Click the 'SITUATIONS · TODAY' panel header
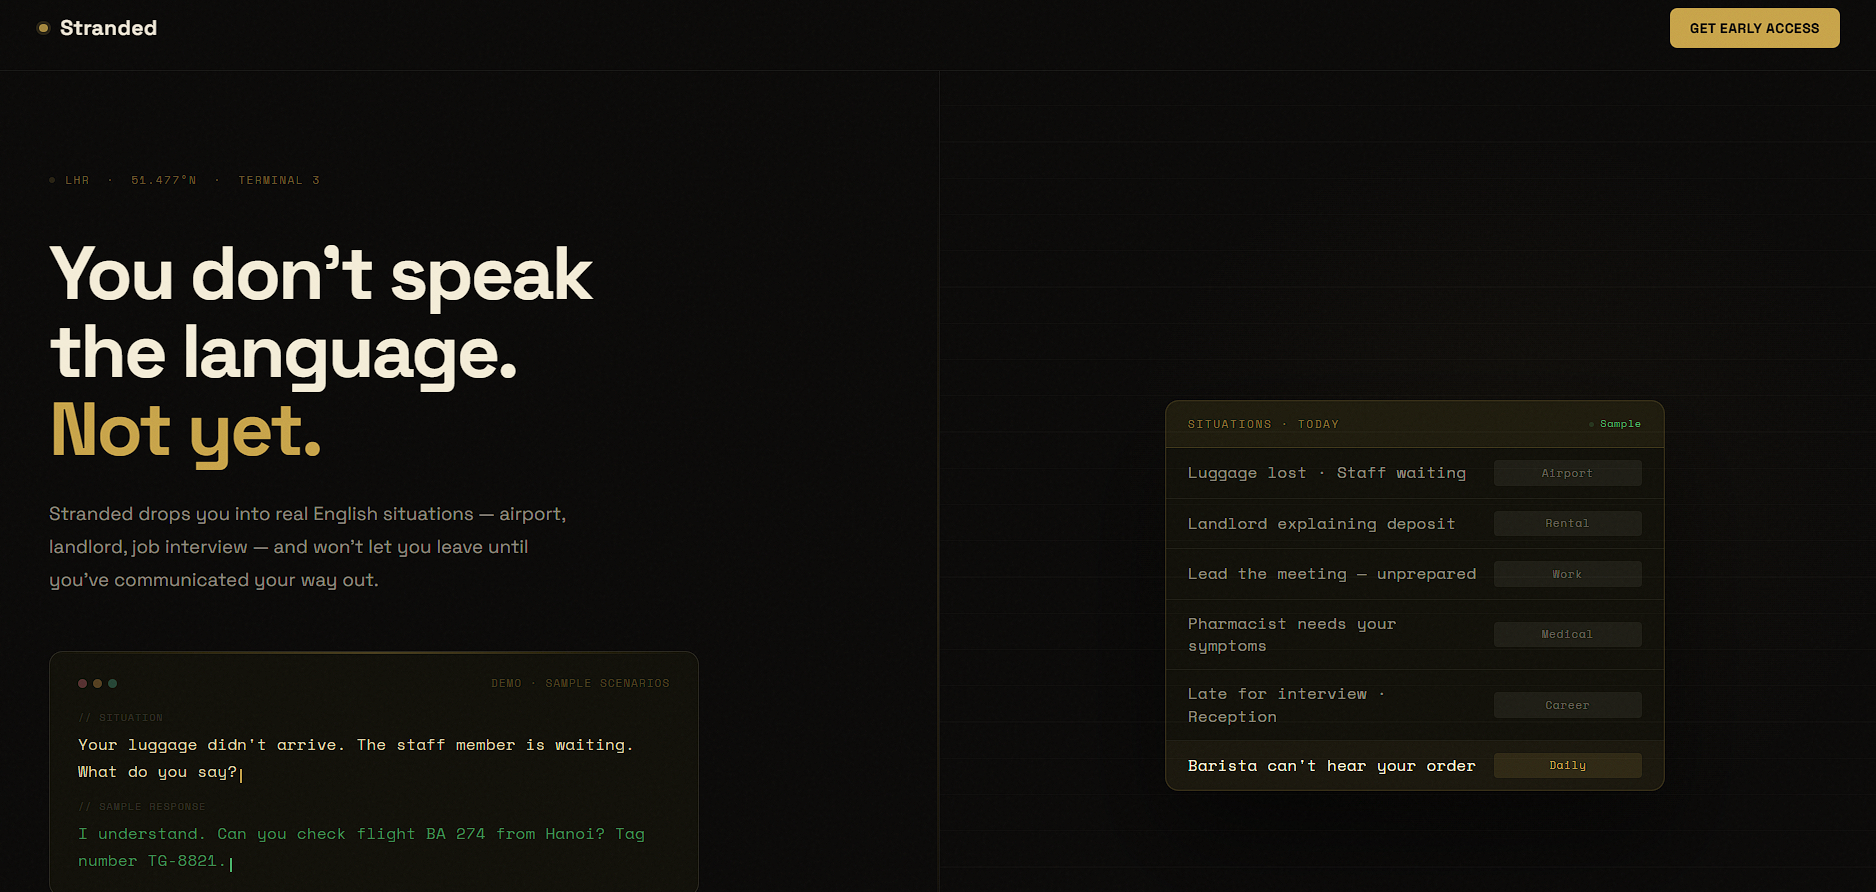 coord(1263,424)
